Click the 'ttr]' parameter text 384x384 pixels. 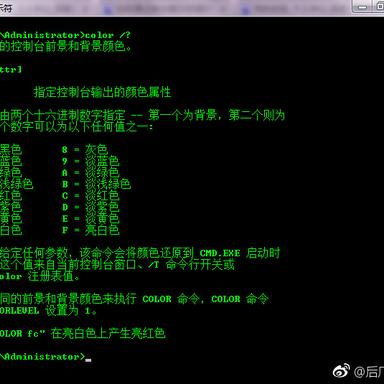coord(11,69)
